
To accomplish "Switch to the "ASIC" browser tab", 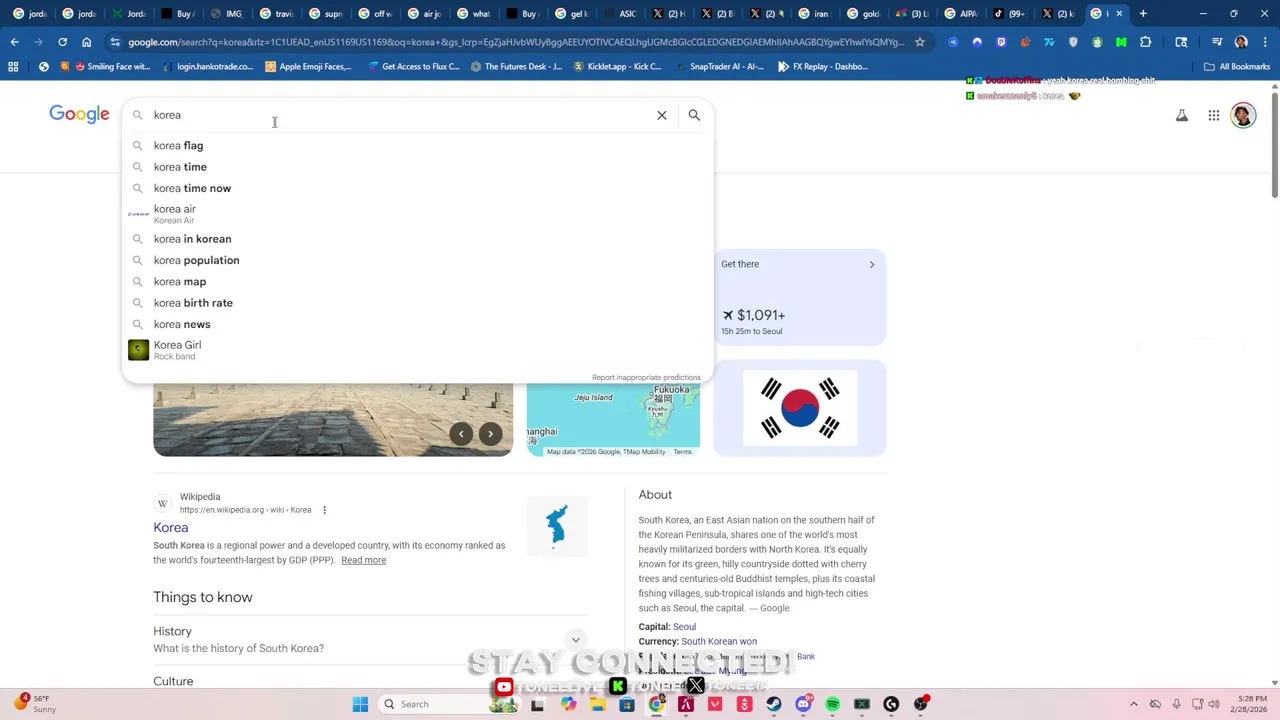I will (x=621, y=14).
